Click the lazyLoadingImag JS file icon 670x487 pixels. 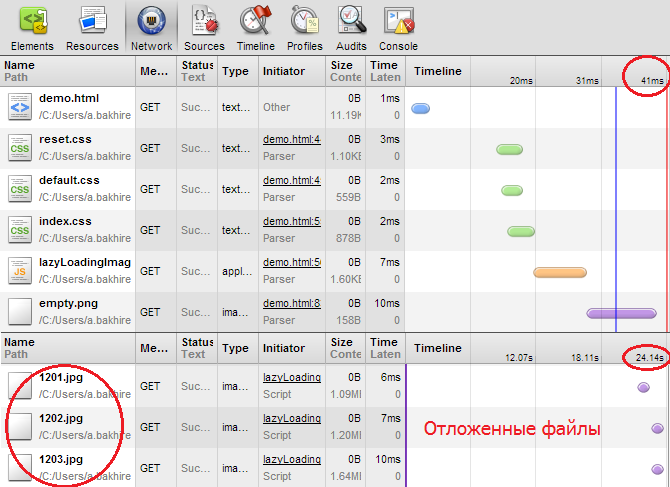tap(20, 271)
